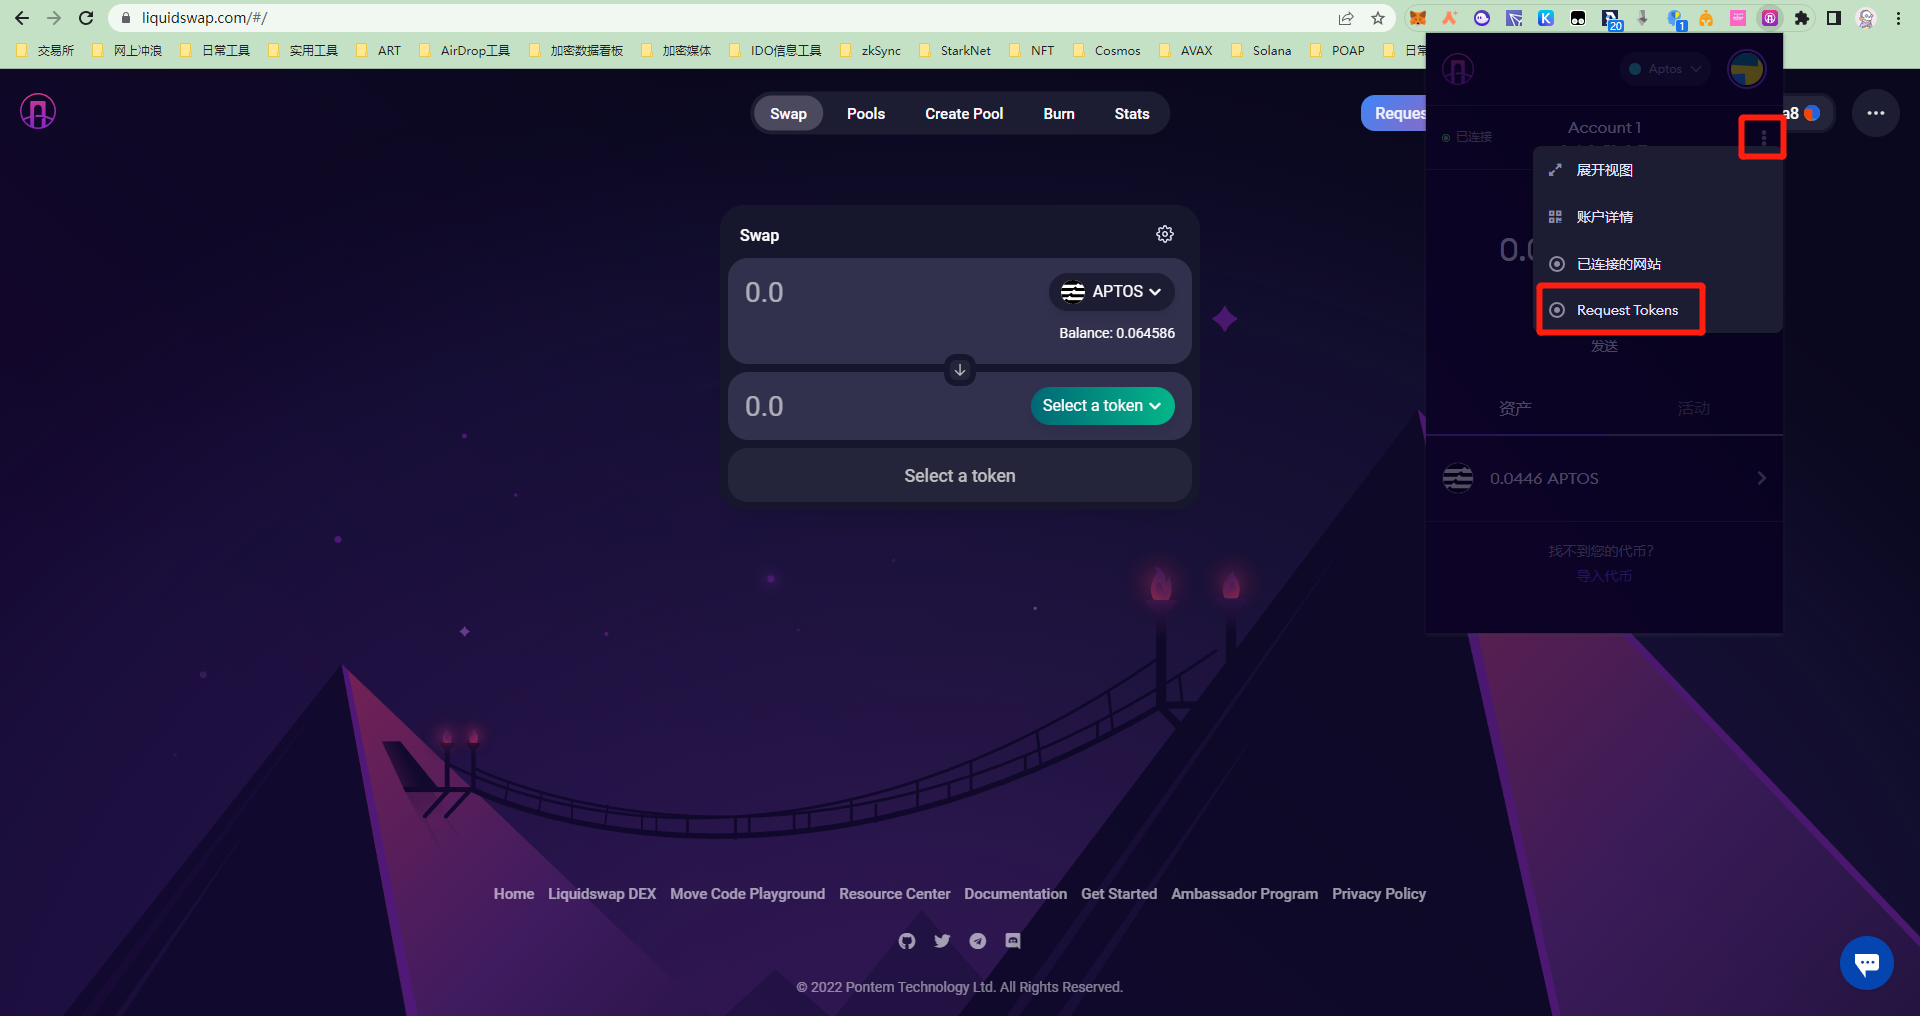Open the Ambassador Program link
This screenshot has height=1016, width=1920.
1245,894
